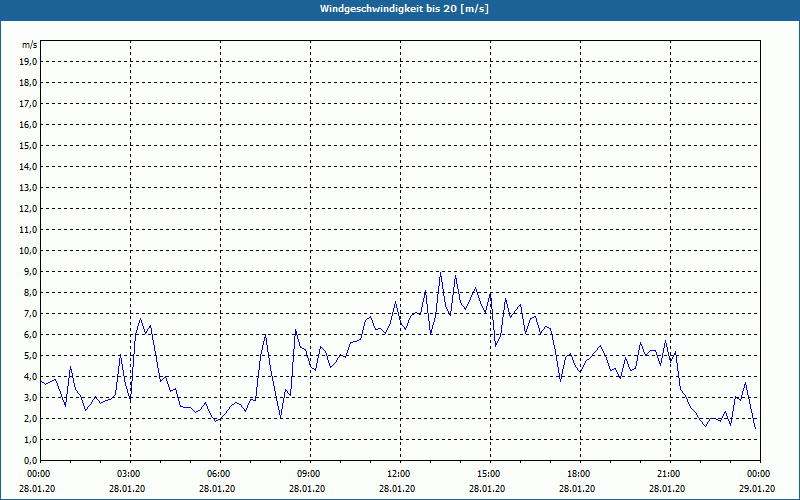Select the '06:00' time label
800x500 pixels.
220,474
